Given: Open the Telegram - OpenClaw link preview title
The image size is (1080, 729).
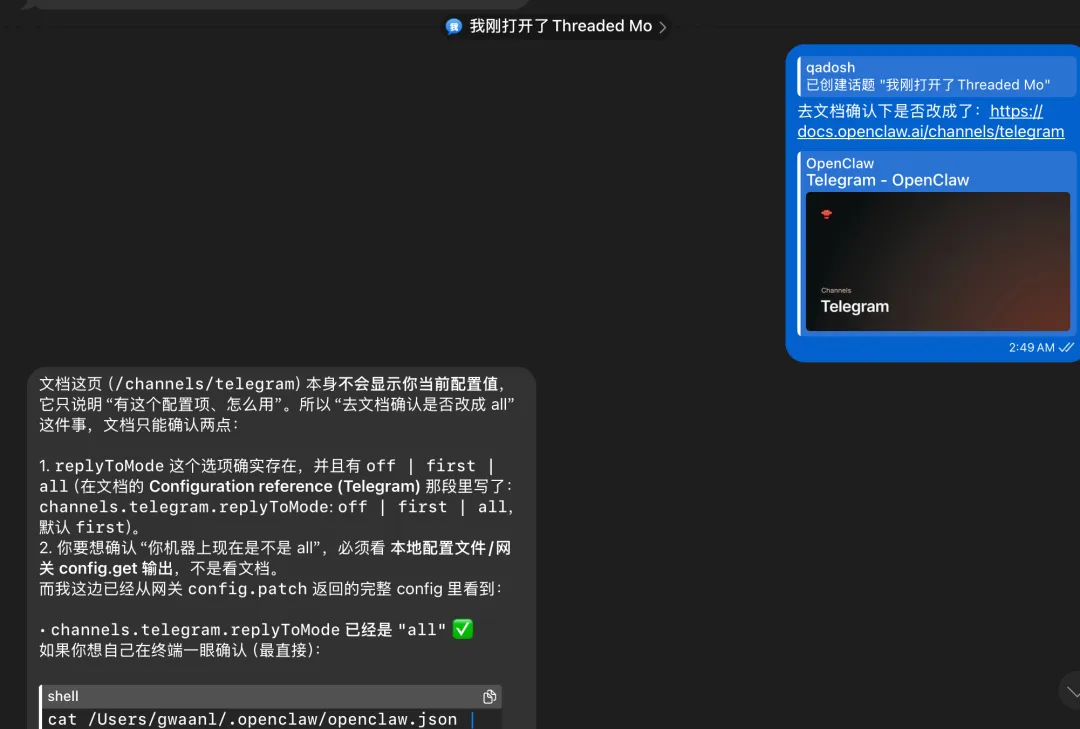Looking at the screenshot, I should pyautogui.click(x=887, y=181).
